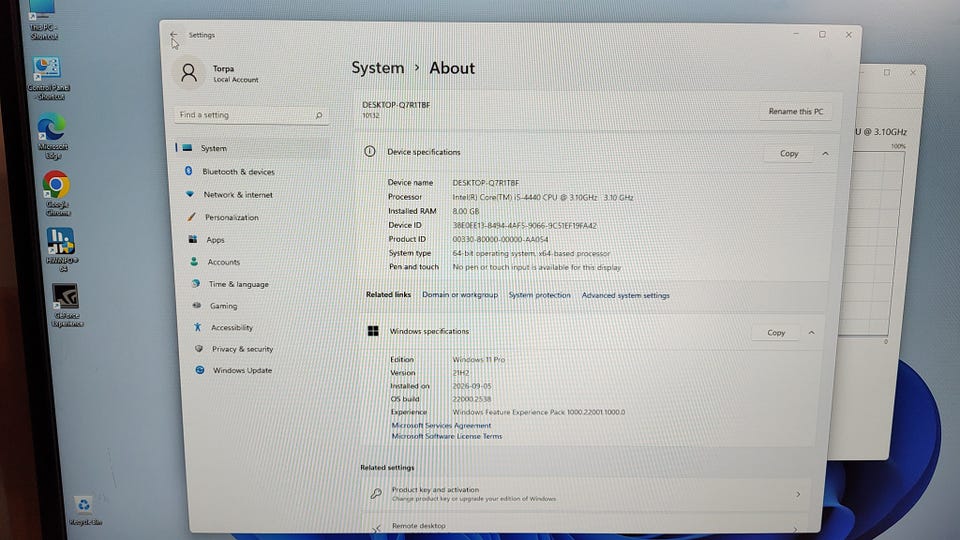The width and height of the screenshot is (960, 540).
Task: Open Accessibility settings
Action: 232,328
